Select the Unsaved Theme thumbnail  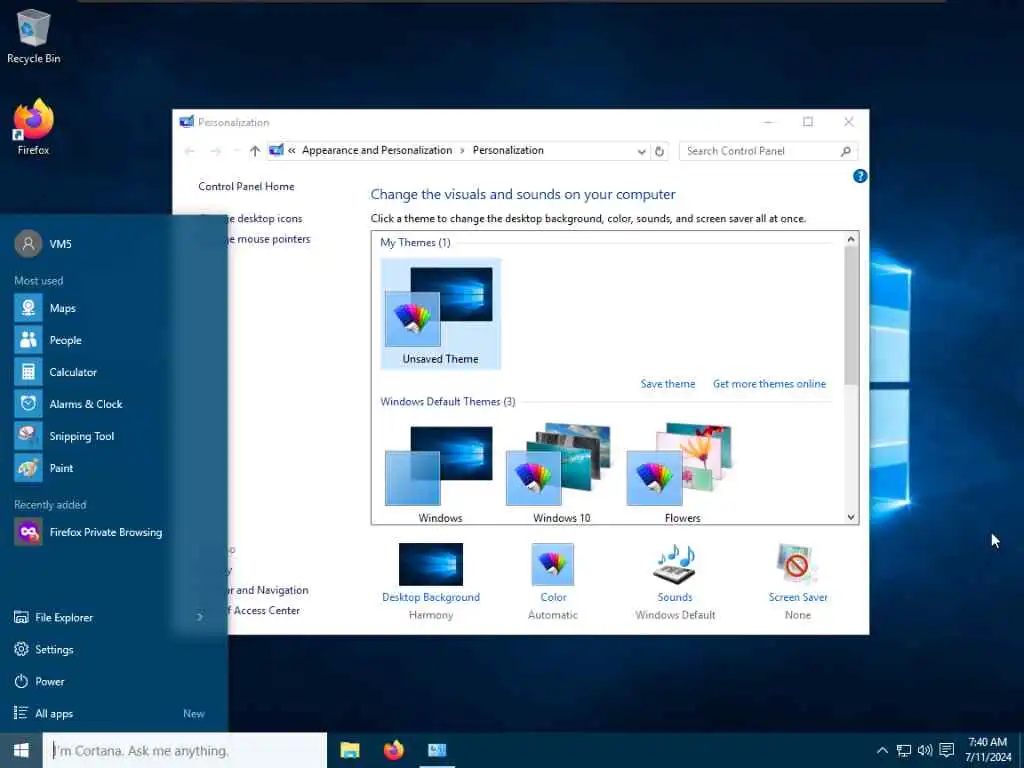click(441, 314)
